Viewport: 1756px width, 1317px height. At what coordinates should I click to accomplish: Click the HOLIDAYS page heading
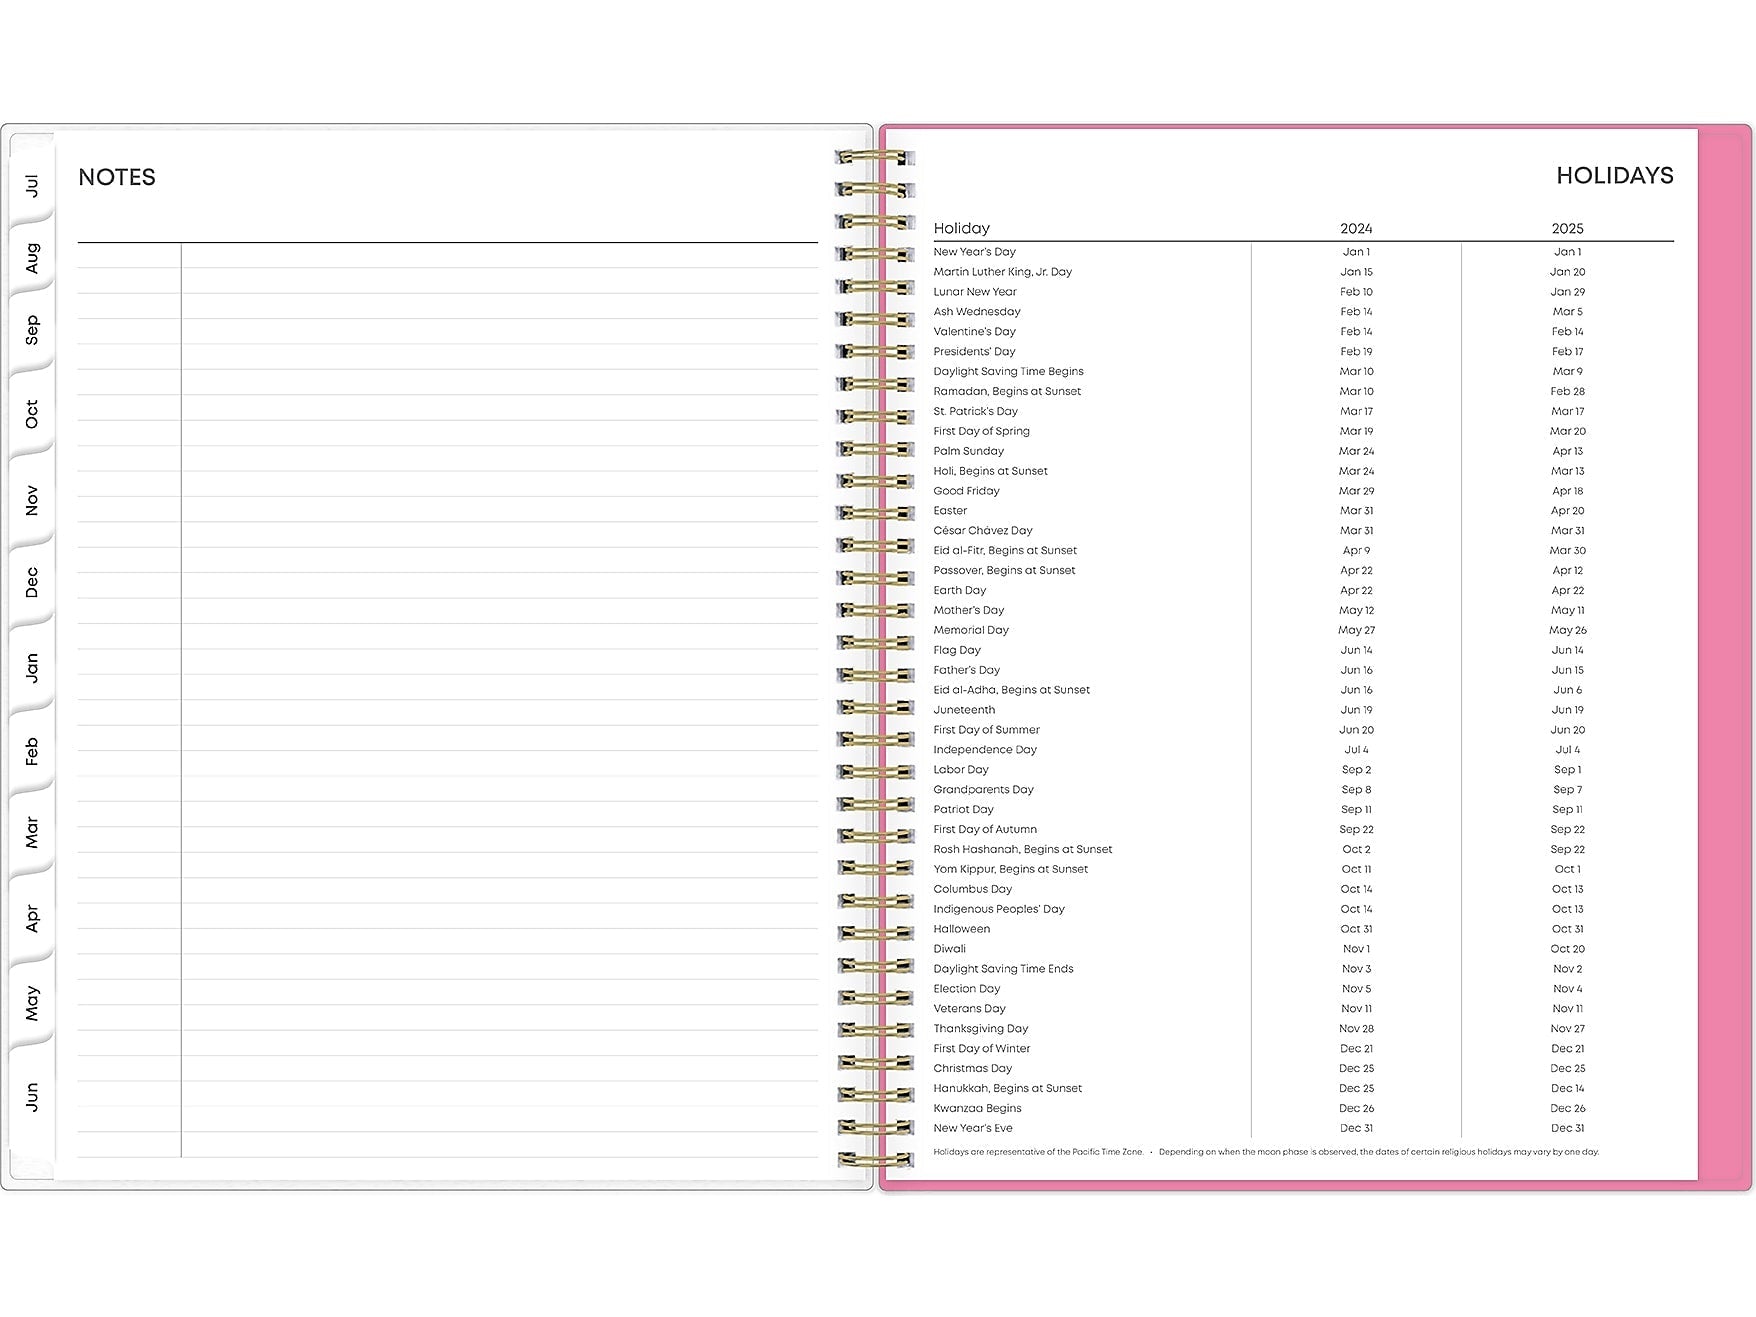point(1614,176)
